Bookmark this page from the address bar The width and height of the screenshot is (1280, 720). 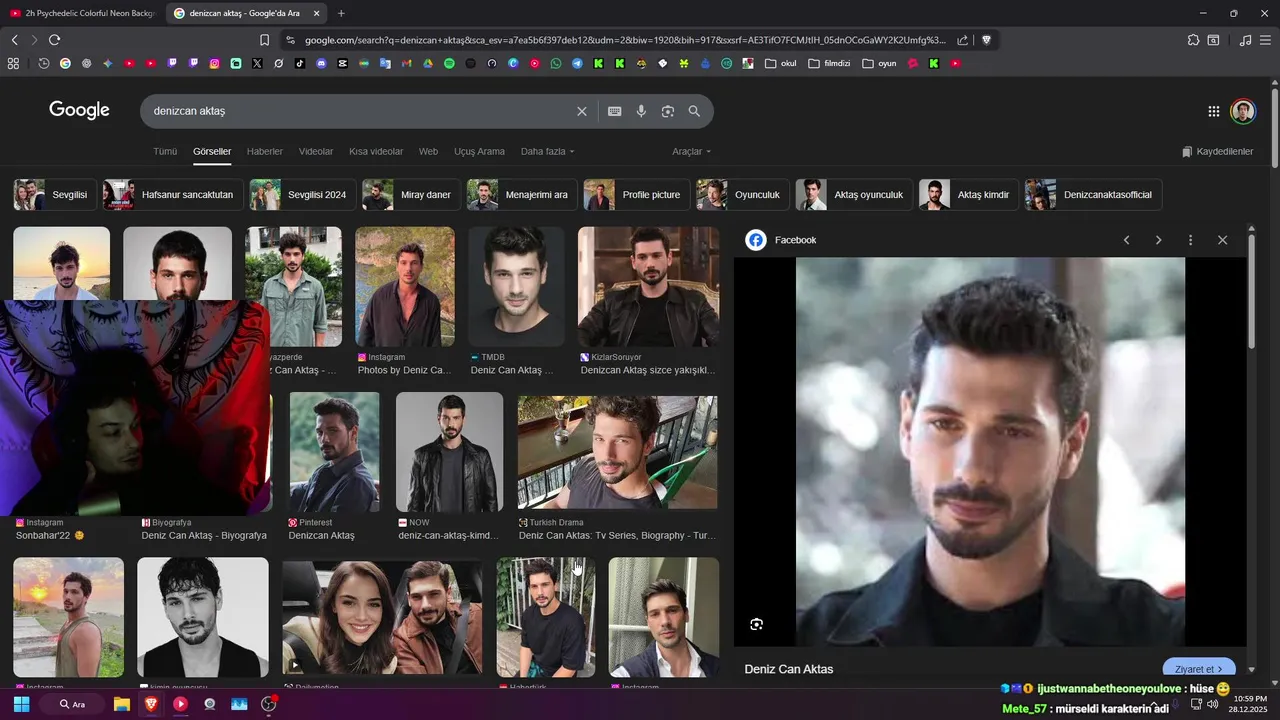264,40
